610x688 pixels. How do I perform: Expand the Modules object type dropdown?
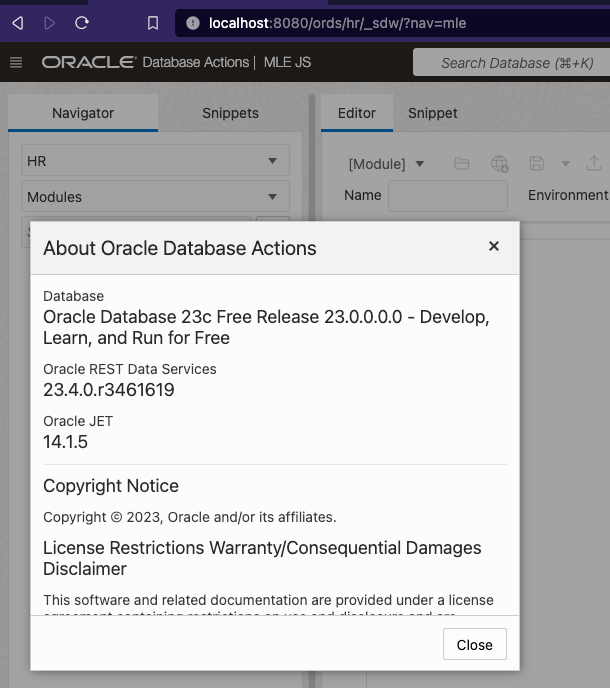point(155,197)
